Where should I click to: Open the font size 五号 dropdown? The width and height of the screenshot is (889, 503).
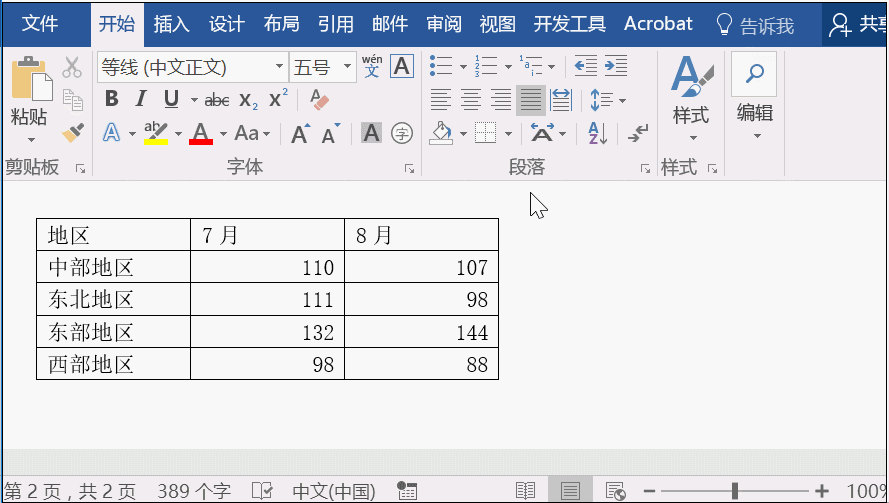(348, 67)
